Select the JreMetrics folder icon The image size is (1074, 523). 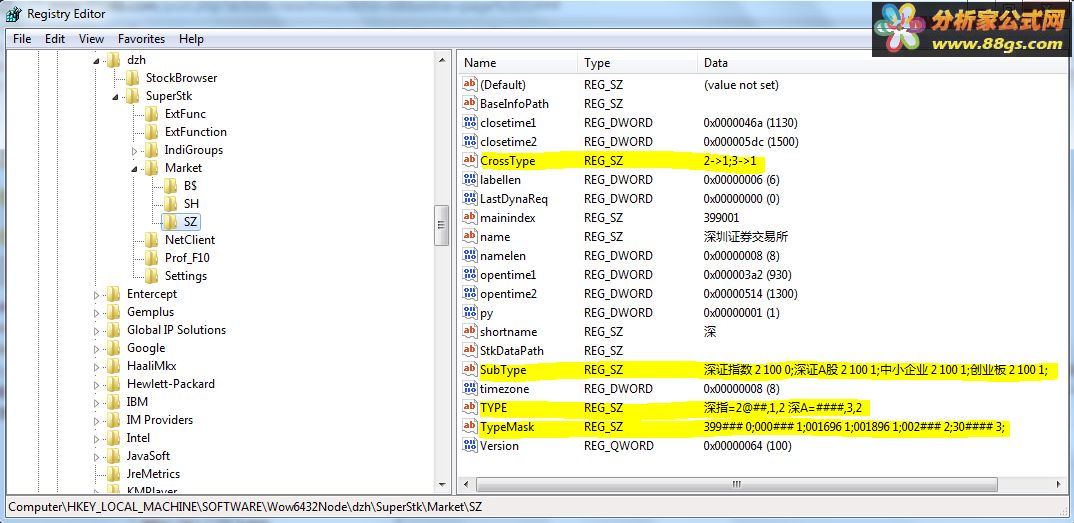pyautogui.click(x=114, y=474)
